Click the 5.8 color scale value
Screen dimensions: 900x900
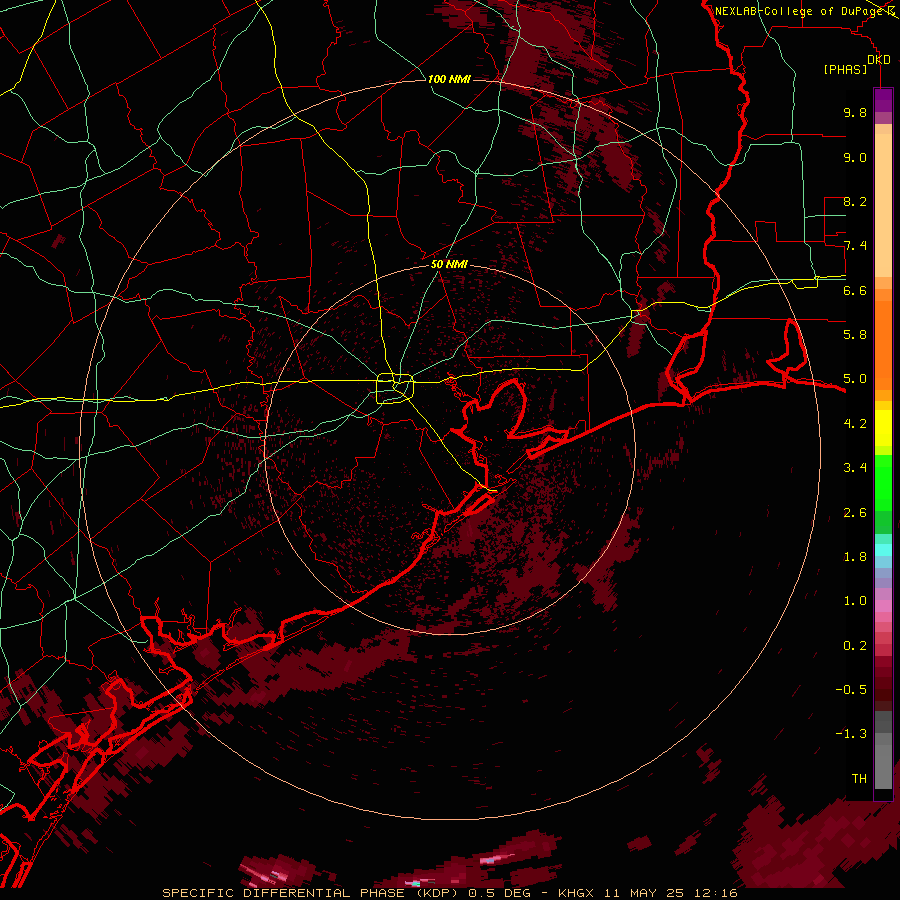[855, 335]
